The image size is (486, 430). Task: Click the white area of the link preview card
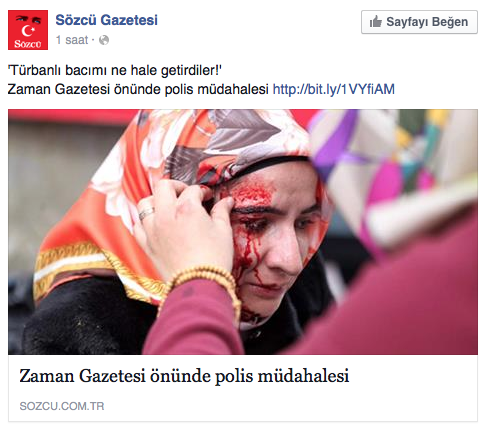pos(243,388)
